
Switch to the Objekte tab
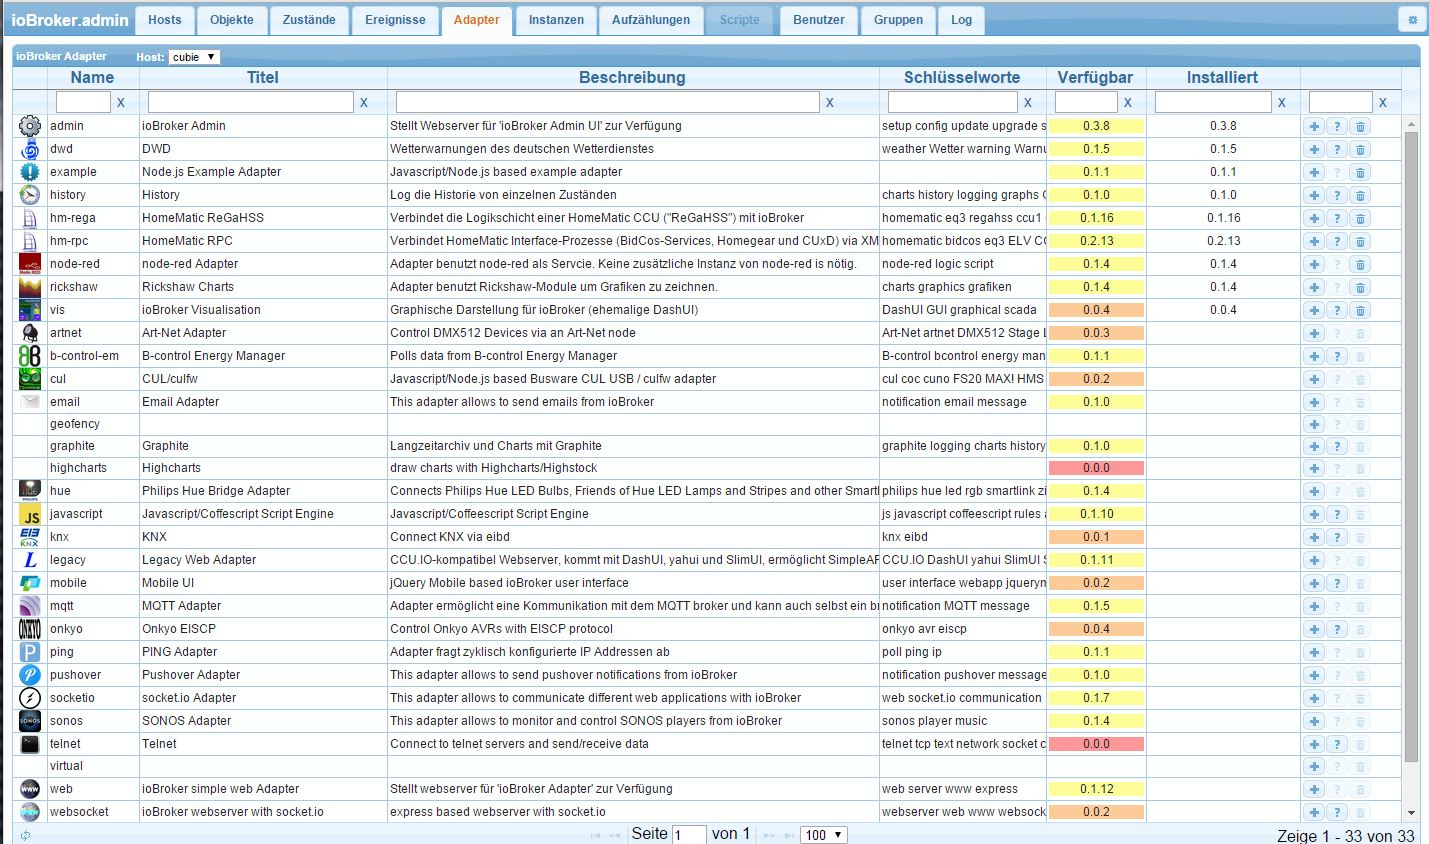tap(232, 20)
